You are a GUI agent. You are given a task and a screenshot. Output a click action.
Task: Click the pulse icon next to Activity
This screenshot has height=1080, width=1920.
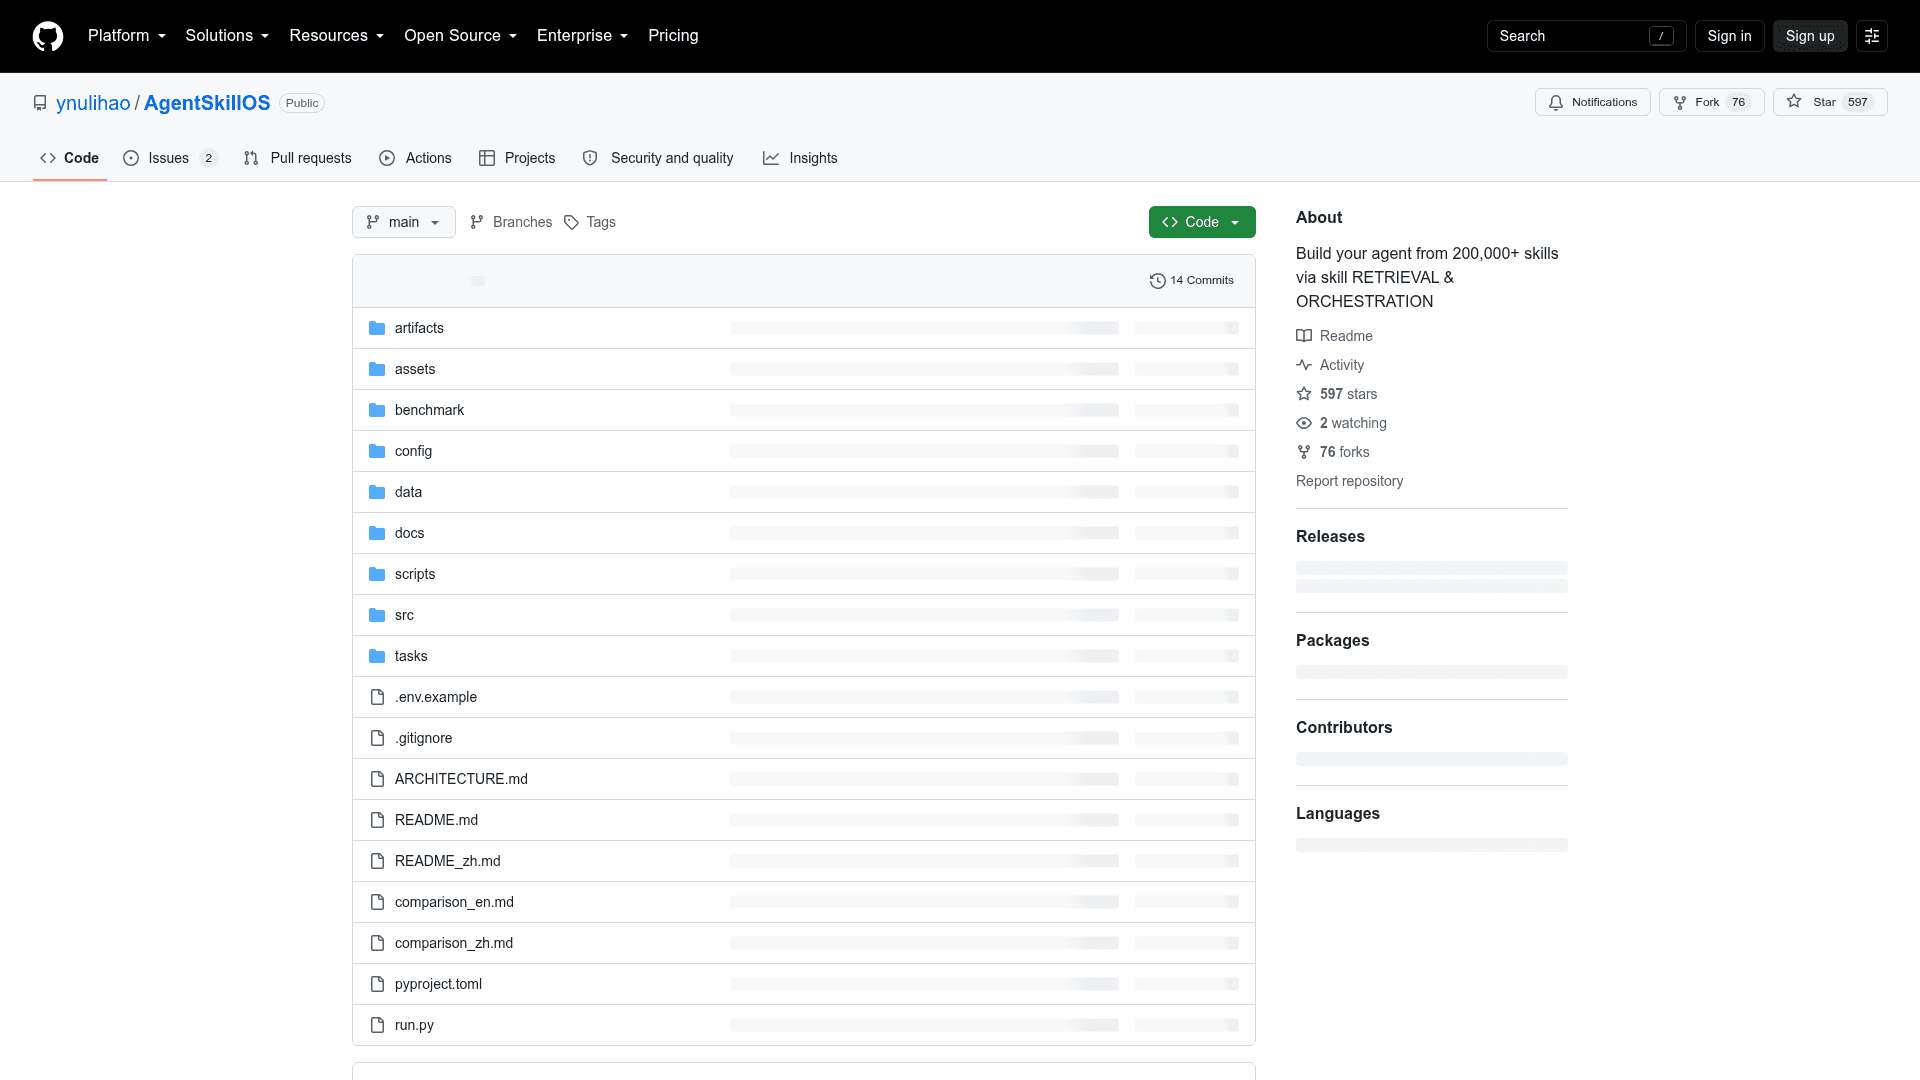click(1304, 365)
